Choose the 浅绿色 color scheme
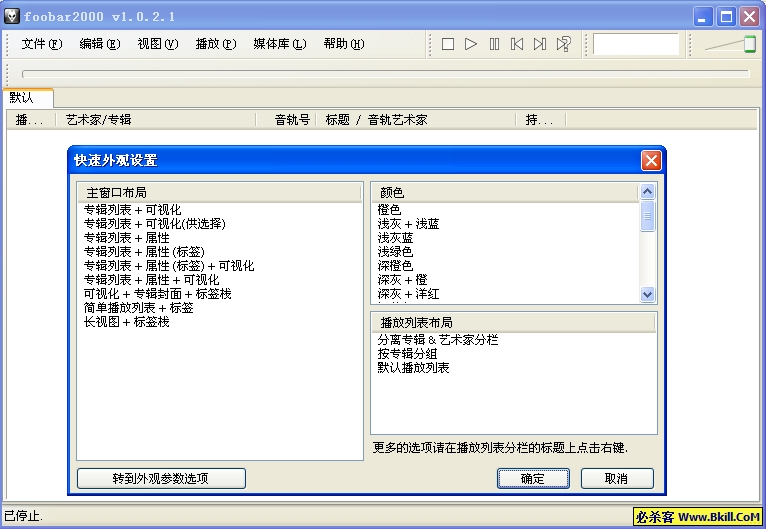Image resolution: width=766 pixels, height=529 pixels. pos(395,252)
